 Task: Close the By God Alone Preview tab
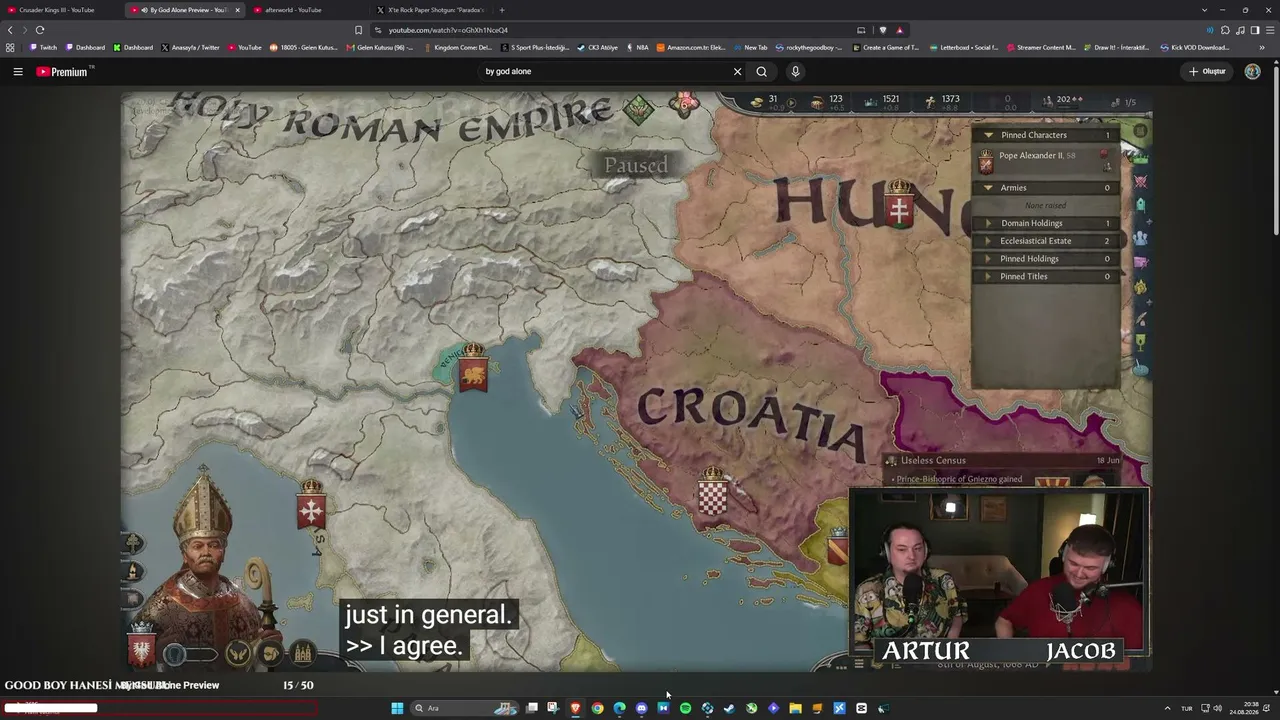(x=237, y=10)
